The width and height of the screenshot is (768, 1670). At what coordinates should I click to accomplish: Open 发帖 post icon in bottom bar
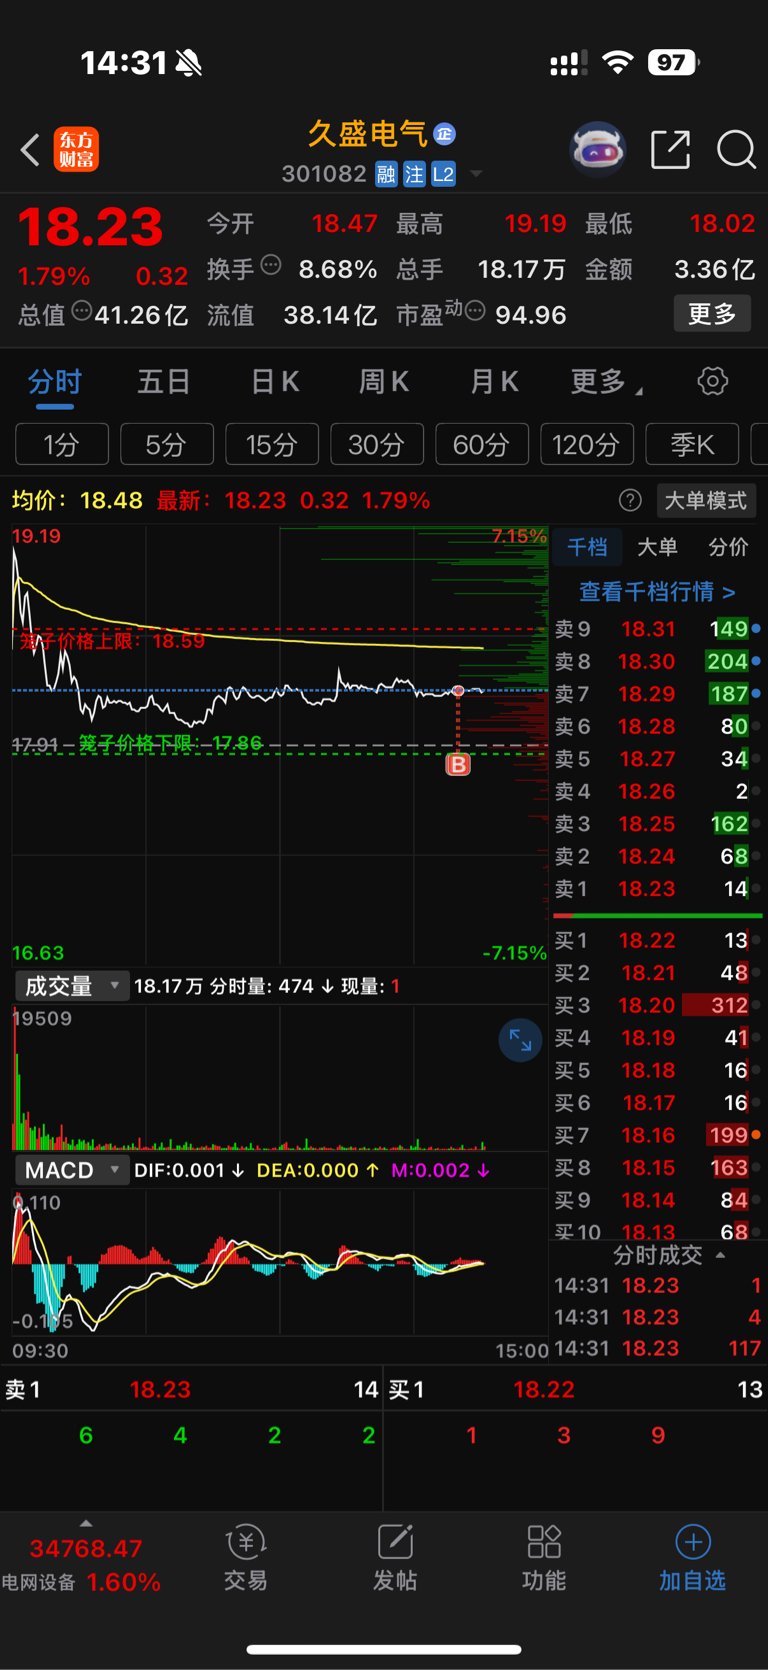coord(395,1558)
